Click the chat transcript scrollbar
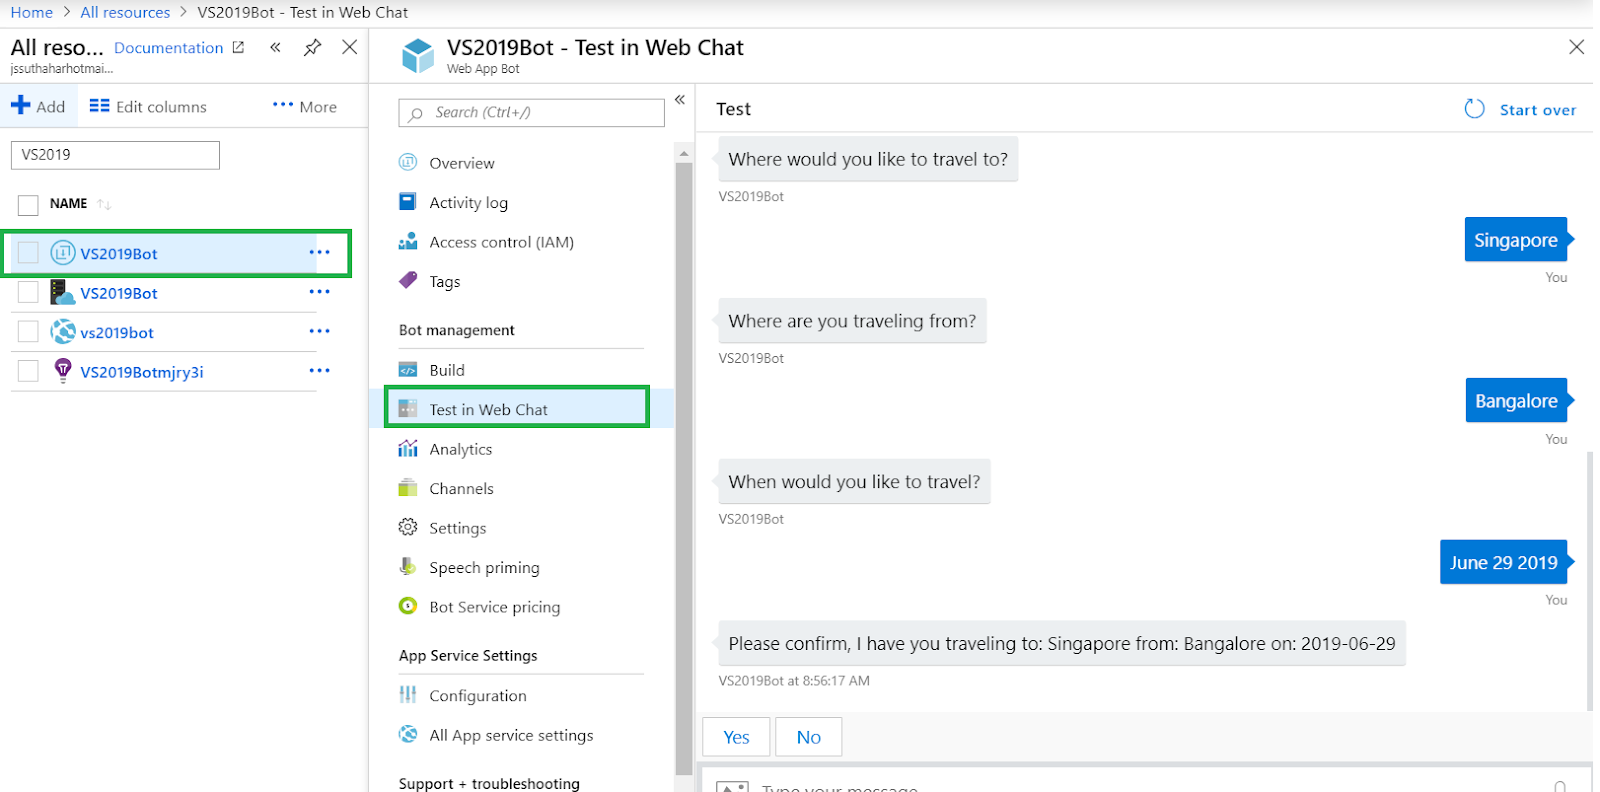Screen dimensions: 1600x792 tap(1589, 580)
